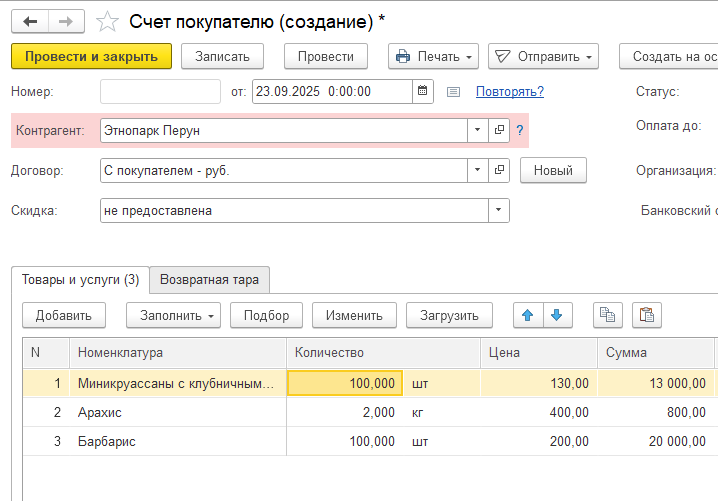Click sum cell 20 000,00
718x501 pixels.
656,441
